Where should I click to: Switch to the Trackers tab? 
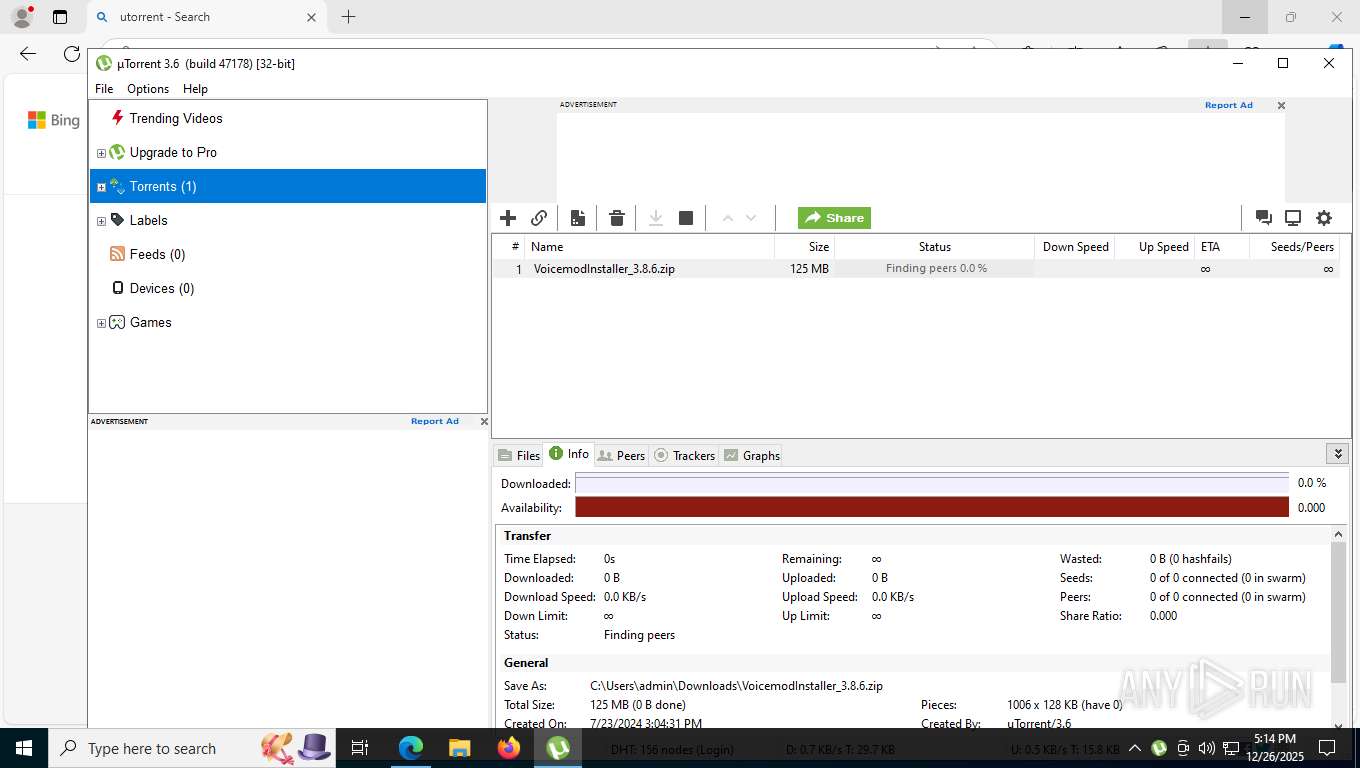[684, 455]
